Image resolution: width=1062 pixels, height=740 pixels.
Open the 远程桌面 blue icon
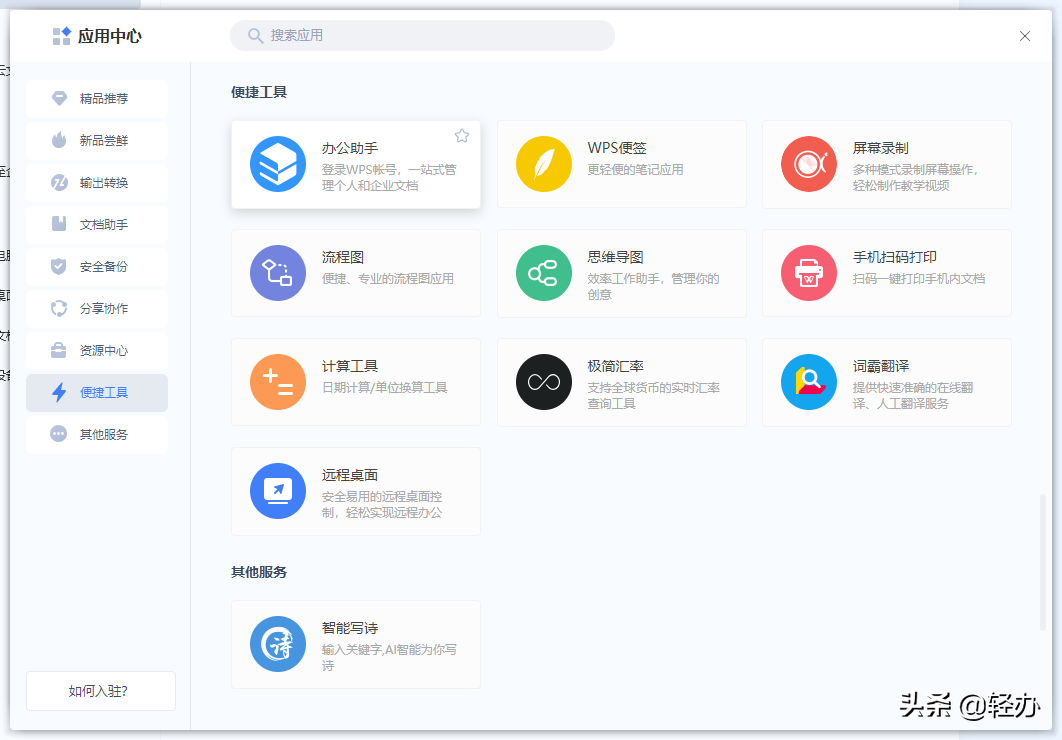[278, 491]
